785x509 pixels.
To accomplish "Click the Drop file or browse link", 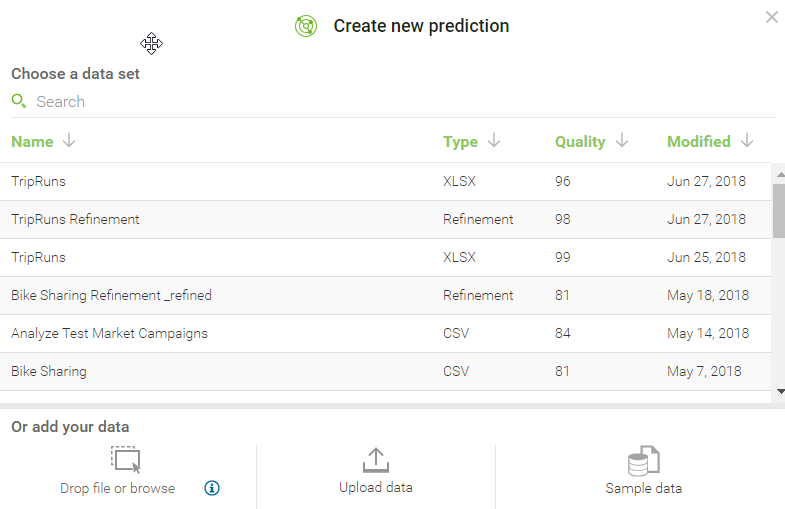I will pos(117,488).
